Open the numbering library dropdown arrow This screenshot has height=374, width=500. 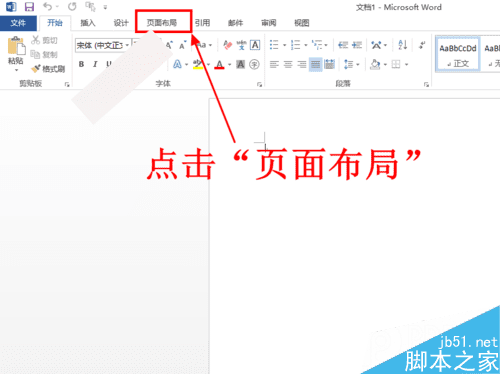coord(305,45)
